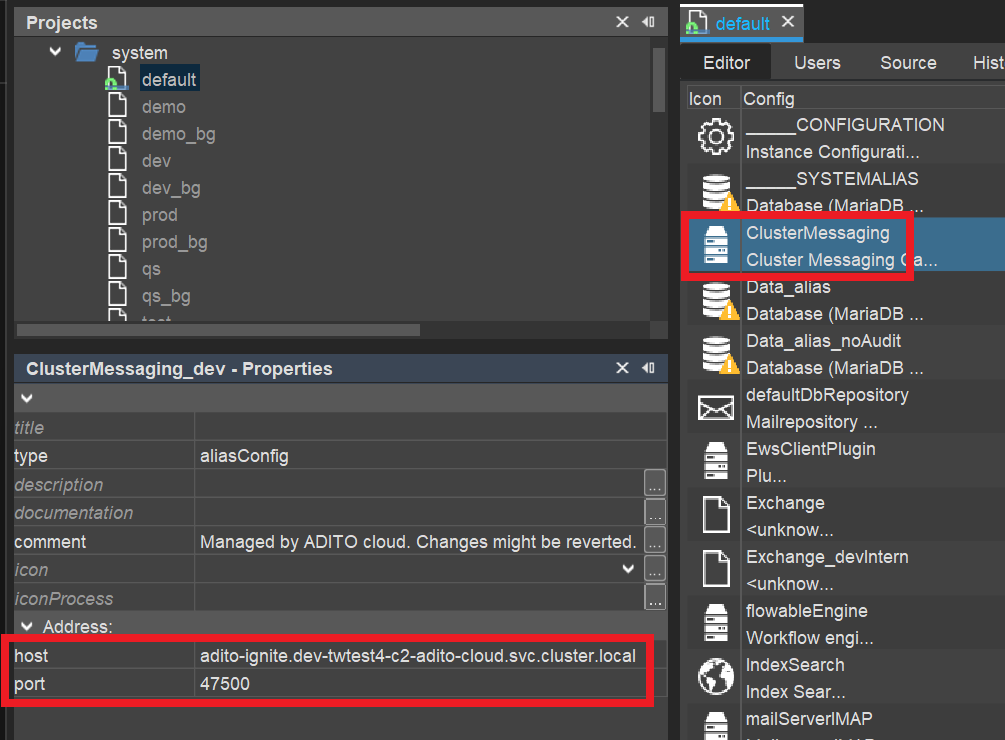Switch to the Users tab

(816, 62)
